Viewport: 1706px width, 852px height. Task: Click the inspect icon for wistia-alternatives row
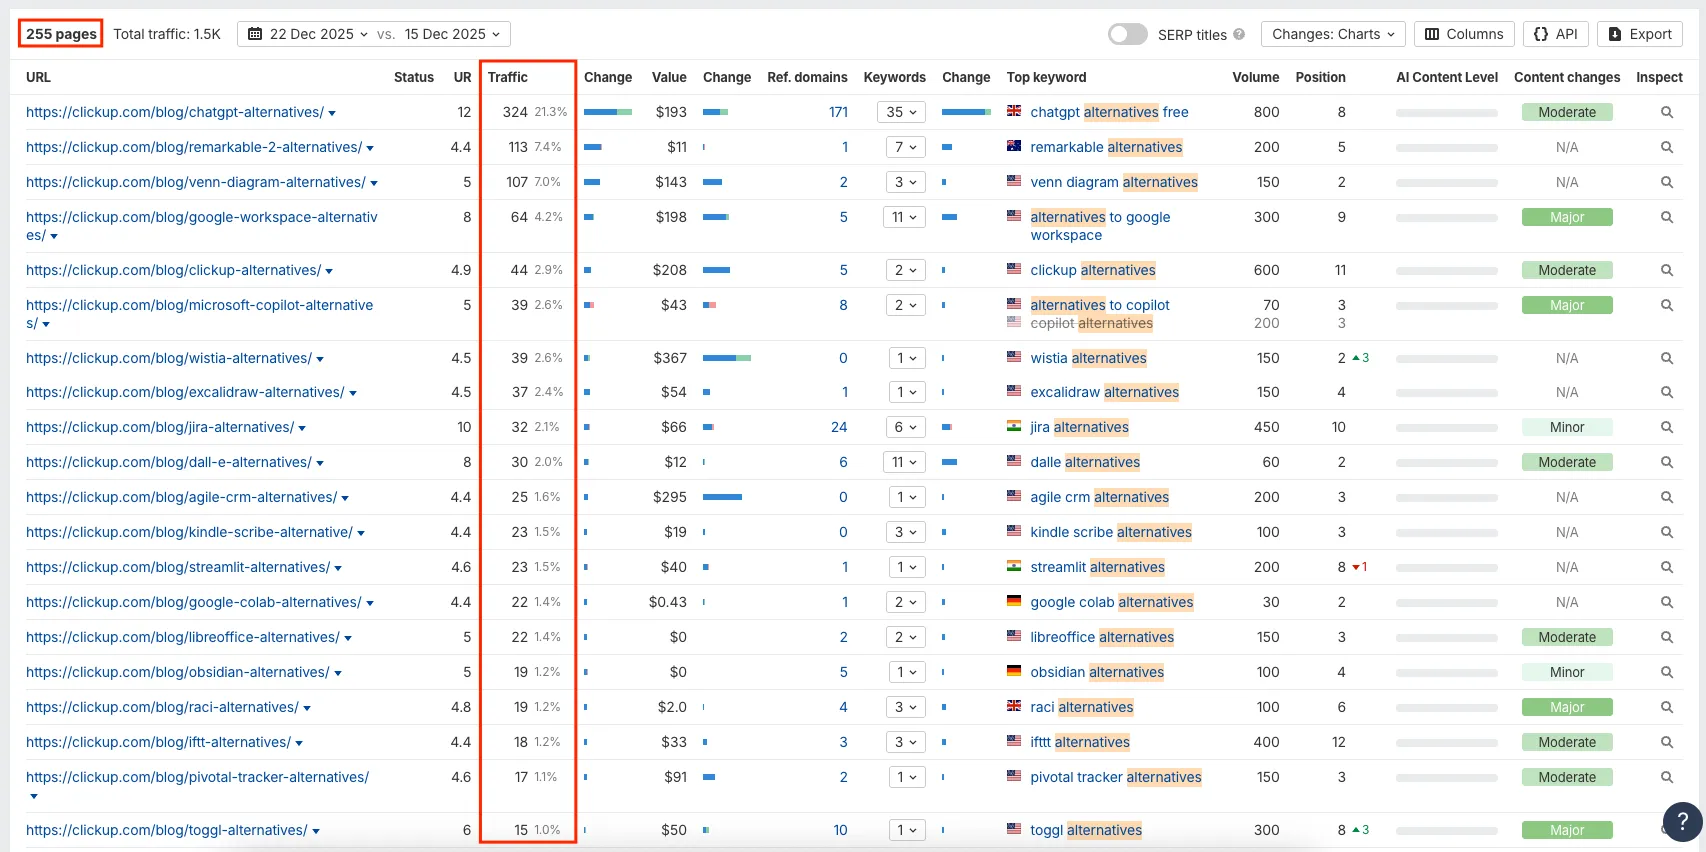click(1666, 358)
